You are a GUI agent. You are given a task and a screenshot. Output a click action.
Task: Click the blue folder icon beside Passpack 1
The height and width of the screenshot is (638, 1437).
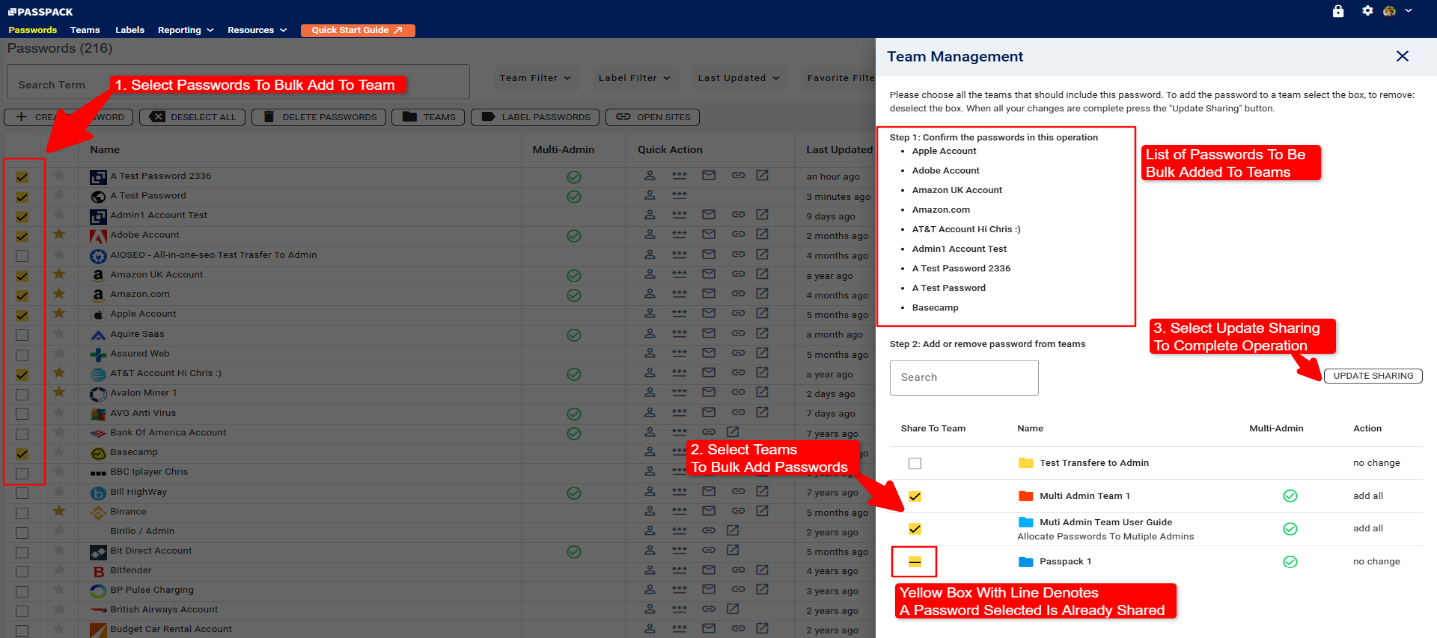click(x=1025, y=562)
